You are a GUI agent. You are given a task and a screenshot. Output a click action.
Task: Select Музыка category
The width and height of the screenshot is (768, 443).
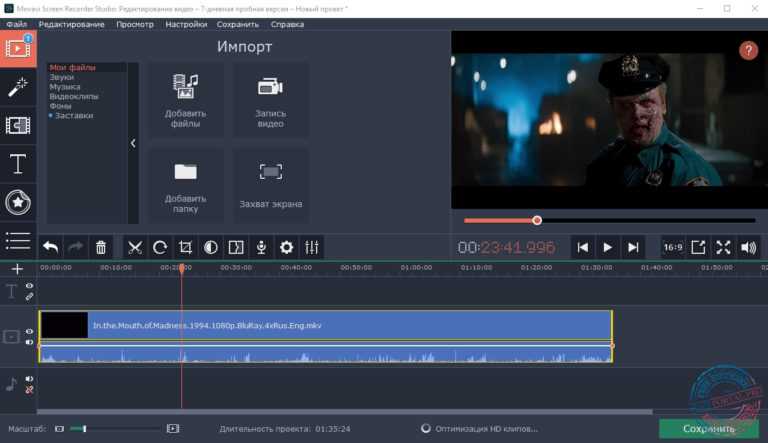point(65,87)
